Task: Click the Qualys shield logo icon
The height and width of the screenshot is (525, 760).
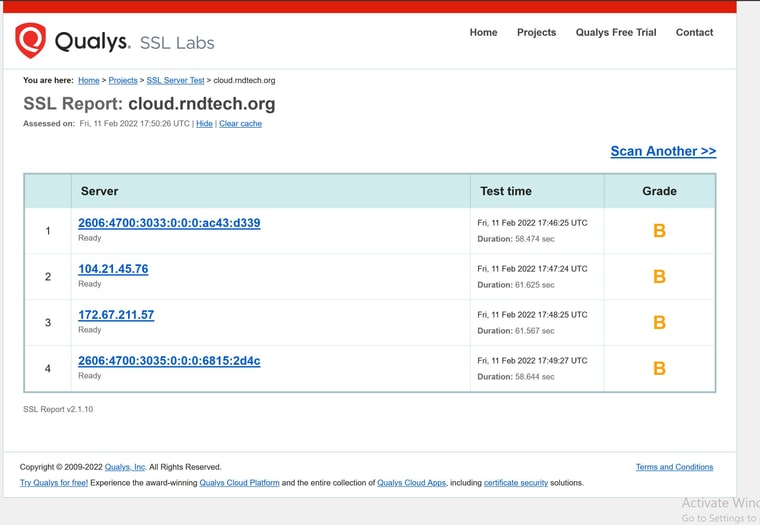Action: [x=31, y=40]
